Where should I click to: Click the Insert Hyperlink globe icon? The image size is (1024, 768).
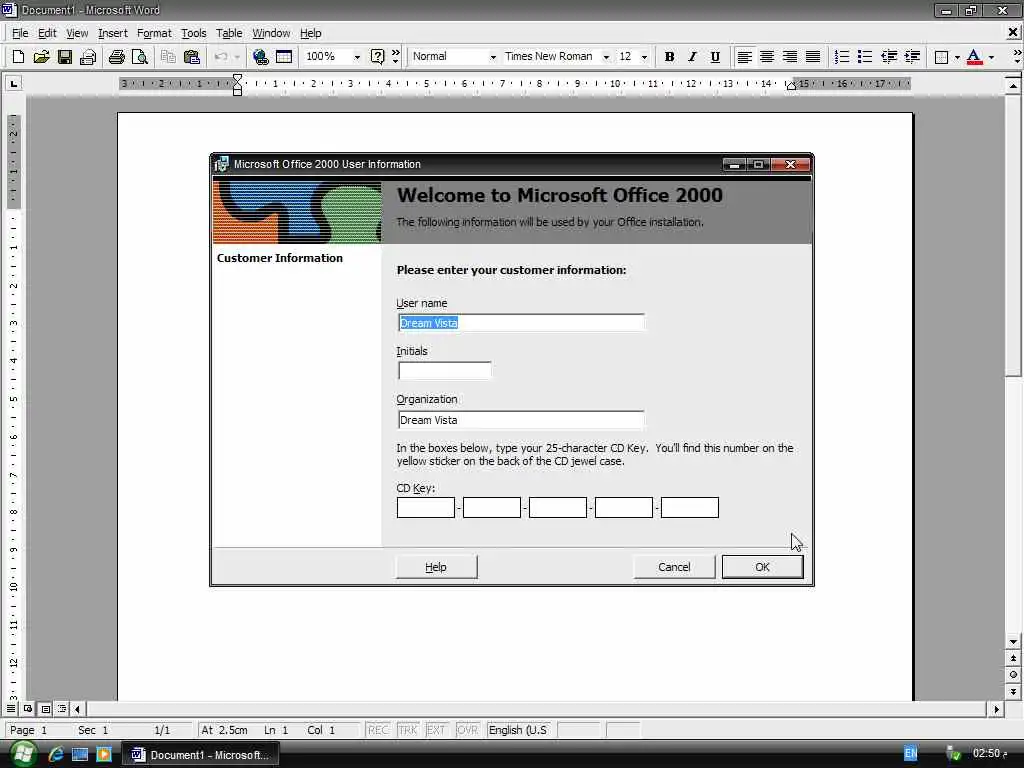pyautogui.click(x=260, y=57)
